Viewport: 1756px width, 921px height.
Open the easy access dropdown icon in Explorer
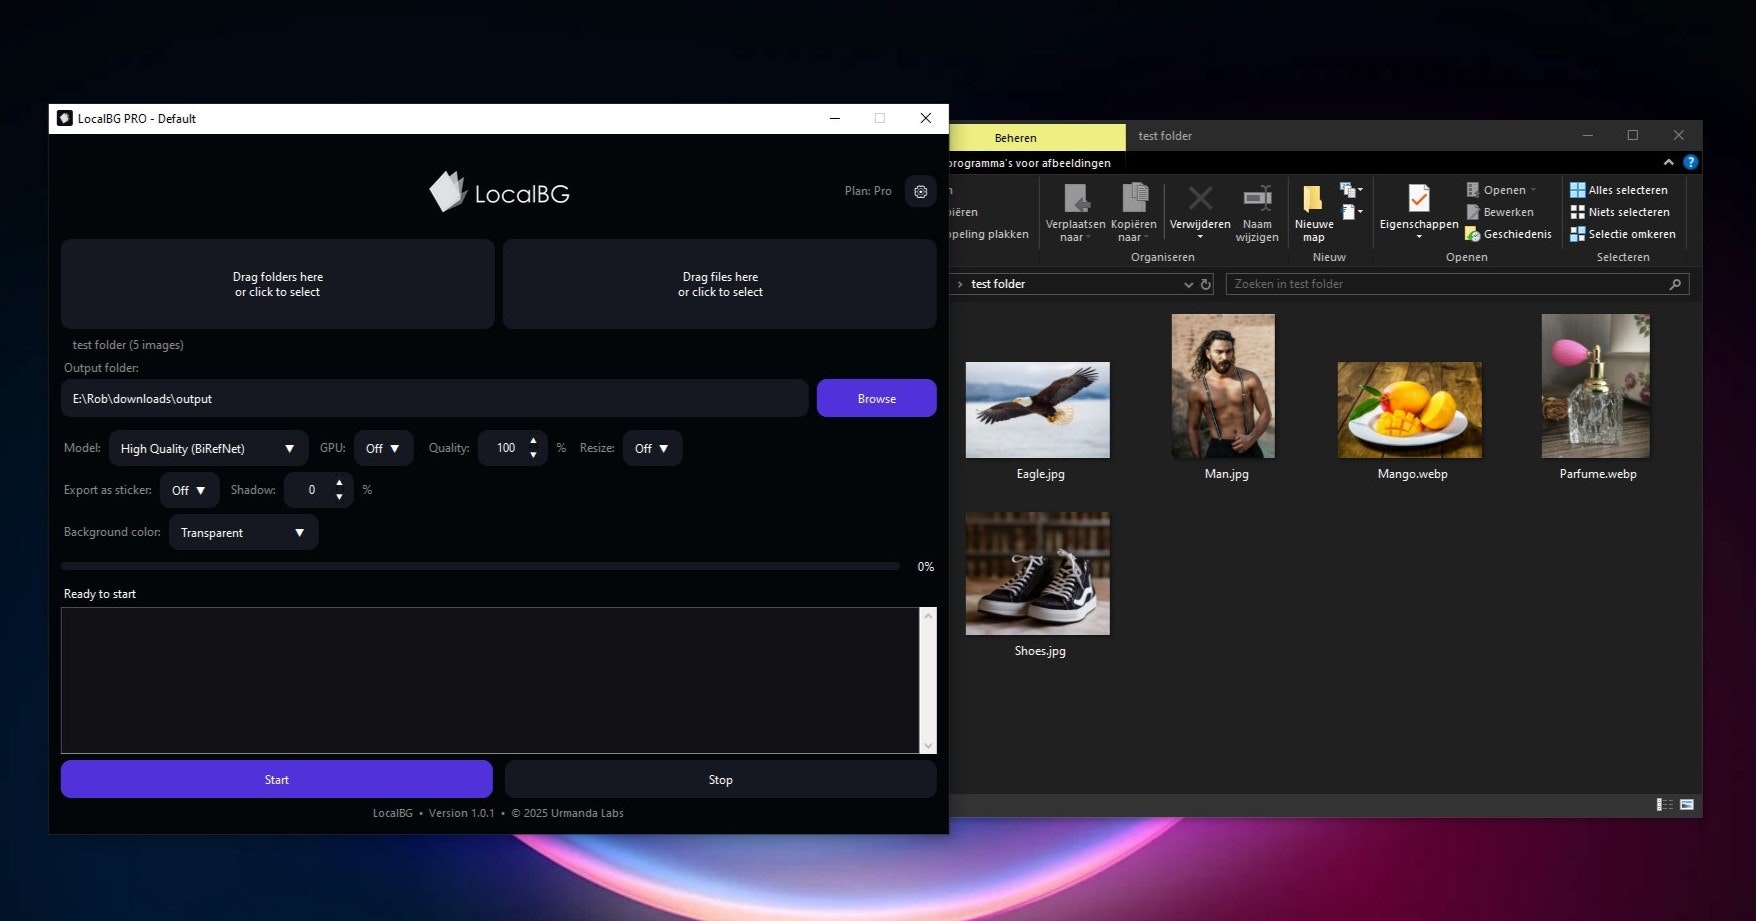pyautogui.click(x=1351, y=211)
